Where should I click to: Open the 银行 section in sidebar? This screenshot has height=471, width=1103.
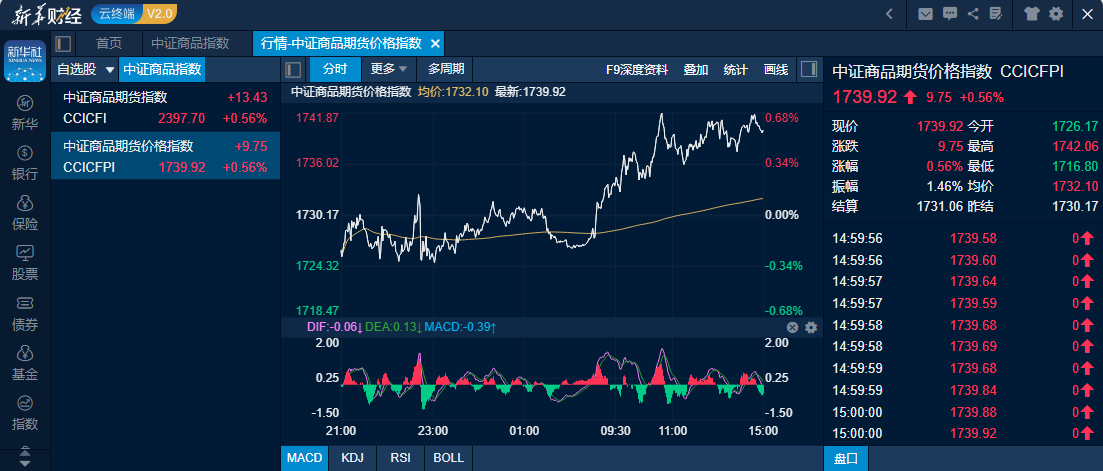click(x=25, y=162)
